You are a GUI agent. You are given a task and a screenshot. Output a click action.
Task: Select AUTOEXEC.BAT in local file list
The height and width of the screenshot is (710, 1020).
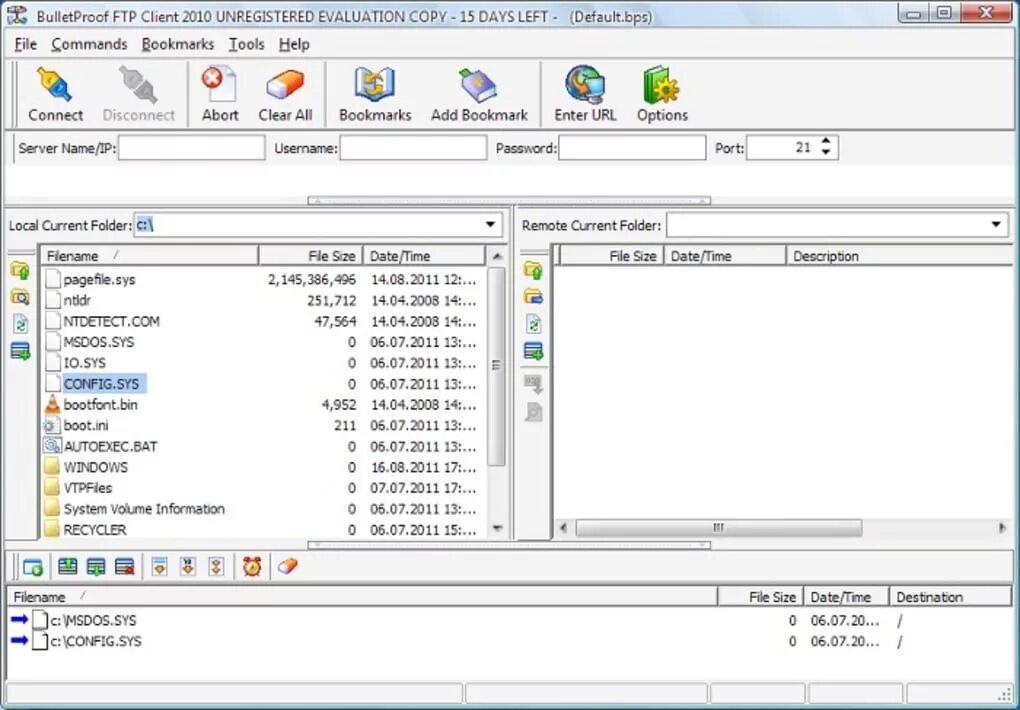click(x=110, y=446)
